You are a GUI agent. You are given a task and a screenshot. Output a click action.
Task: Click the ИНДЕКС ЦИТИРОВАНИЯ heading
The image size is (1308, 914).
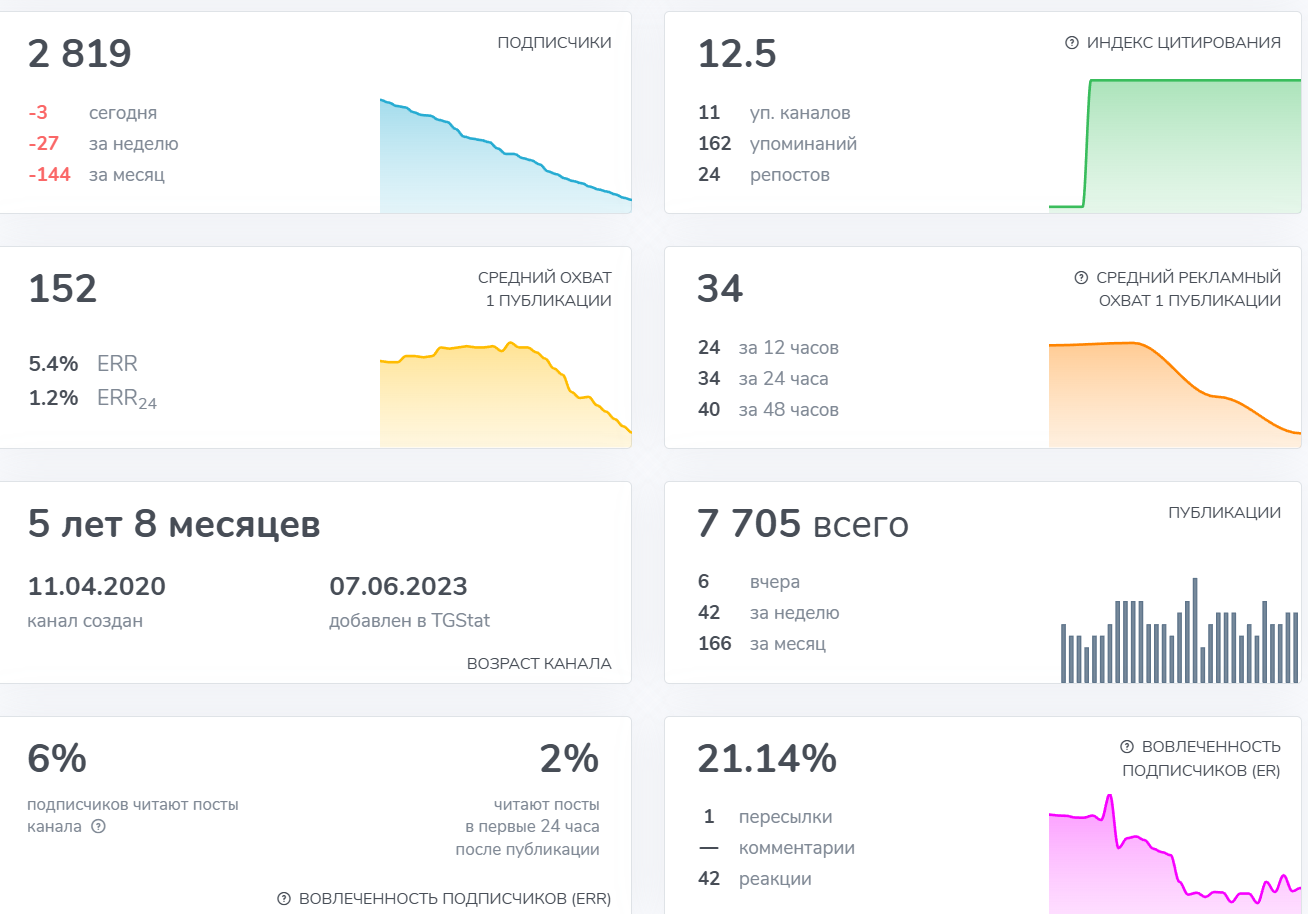[1184, 43]
